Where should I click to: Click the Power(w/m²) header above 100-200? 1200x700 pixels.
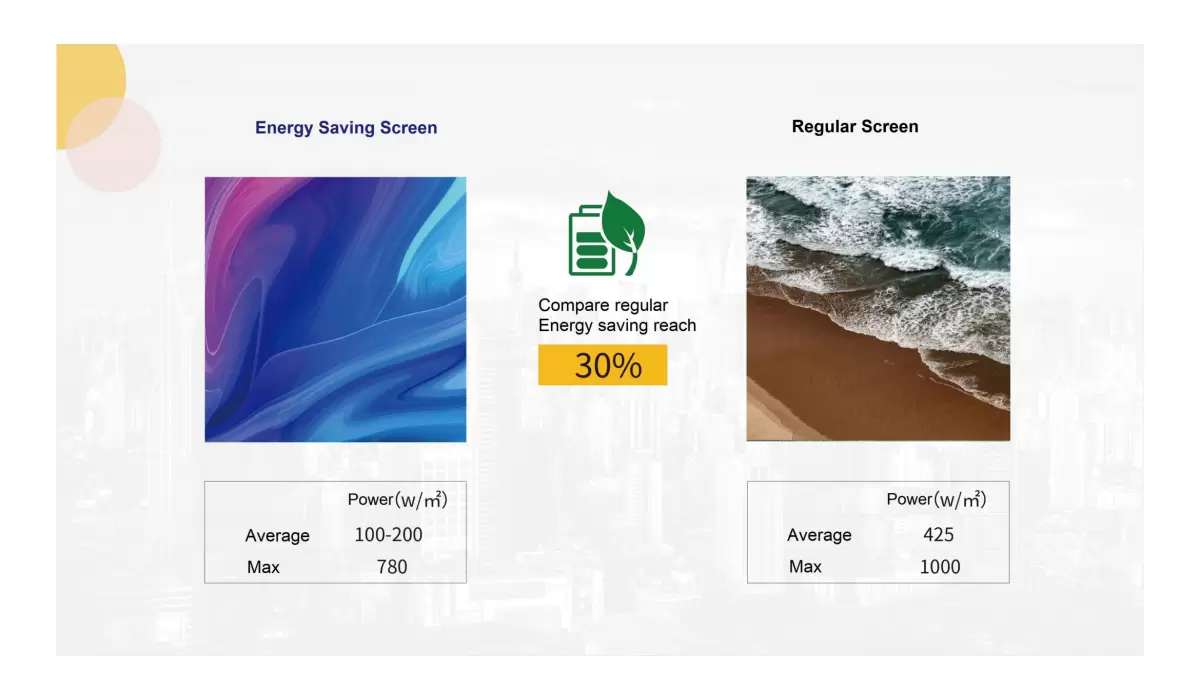[x=398, y=499]
